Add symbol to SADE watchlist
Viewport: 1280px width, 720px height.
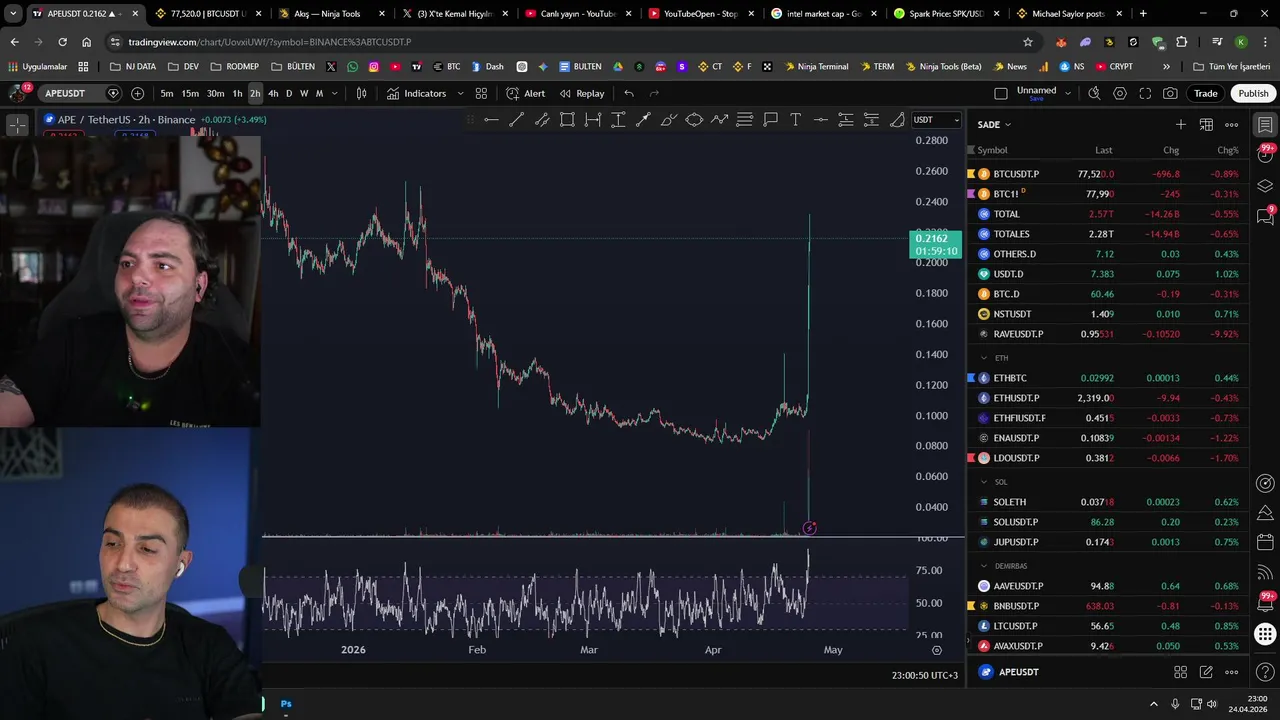click(1181, 125)
